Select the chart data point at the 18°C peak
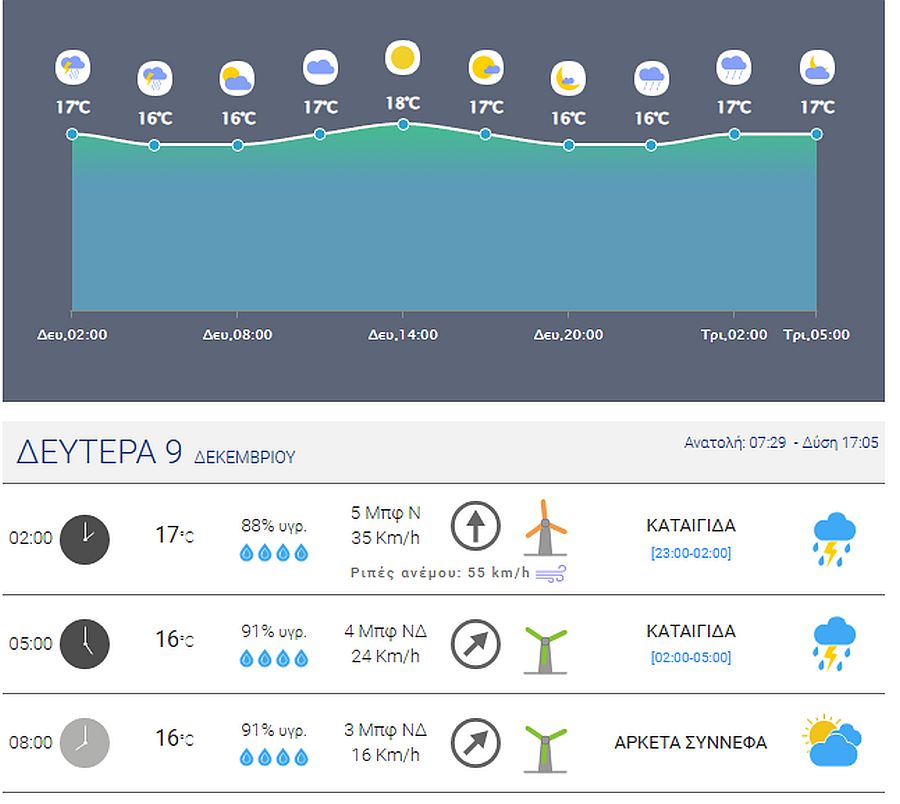Image resolution: width=900 pixels, height=804 pixels. point(403,124)
